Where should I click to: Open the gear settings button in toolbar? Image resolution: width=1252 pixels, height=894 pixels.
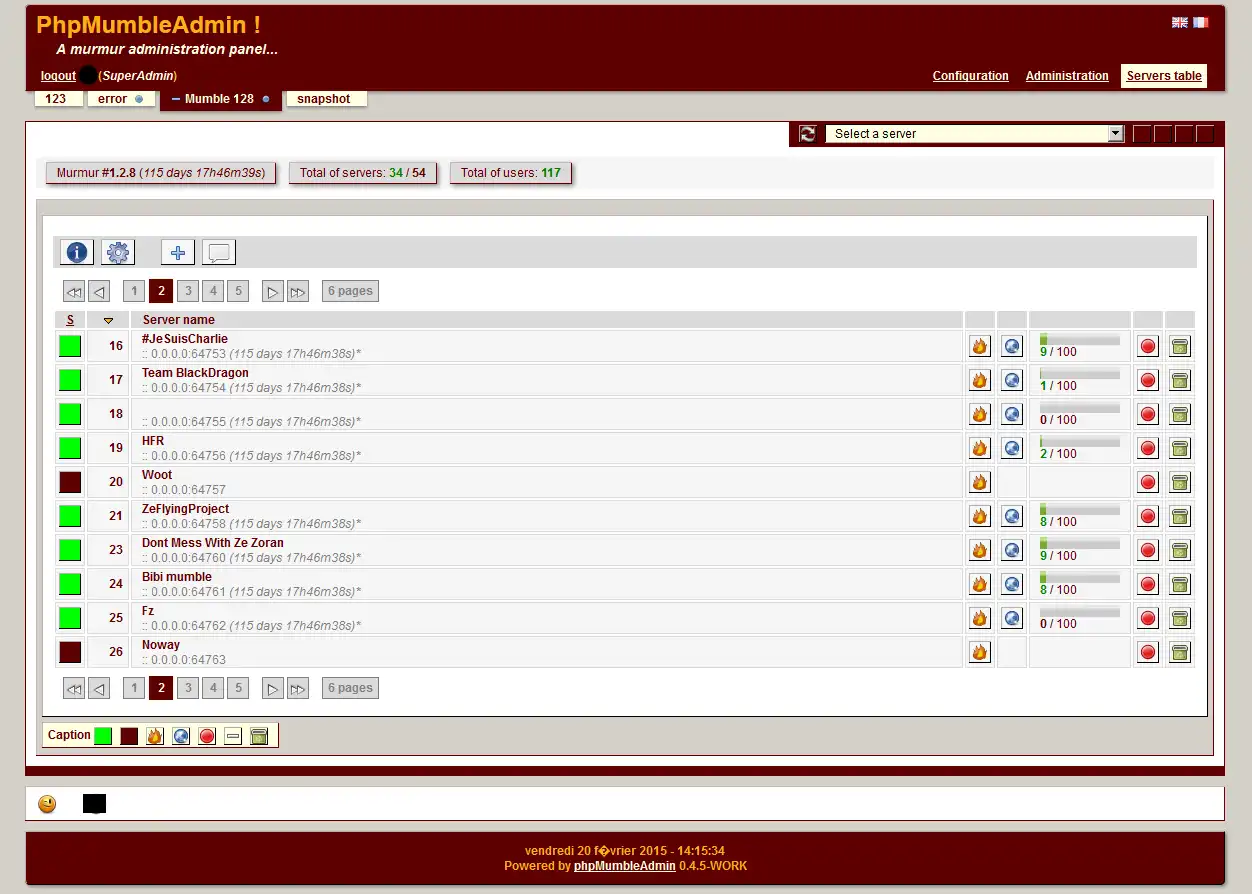pyautogui.click(x=118, y=252)
